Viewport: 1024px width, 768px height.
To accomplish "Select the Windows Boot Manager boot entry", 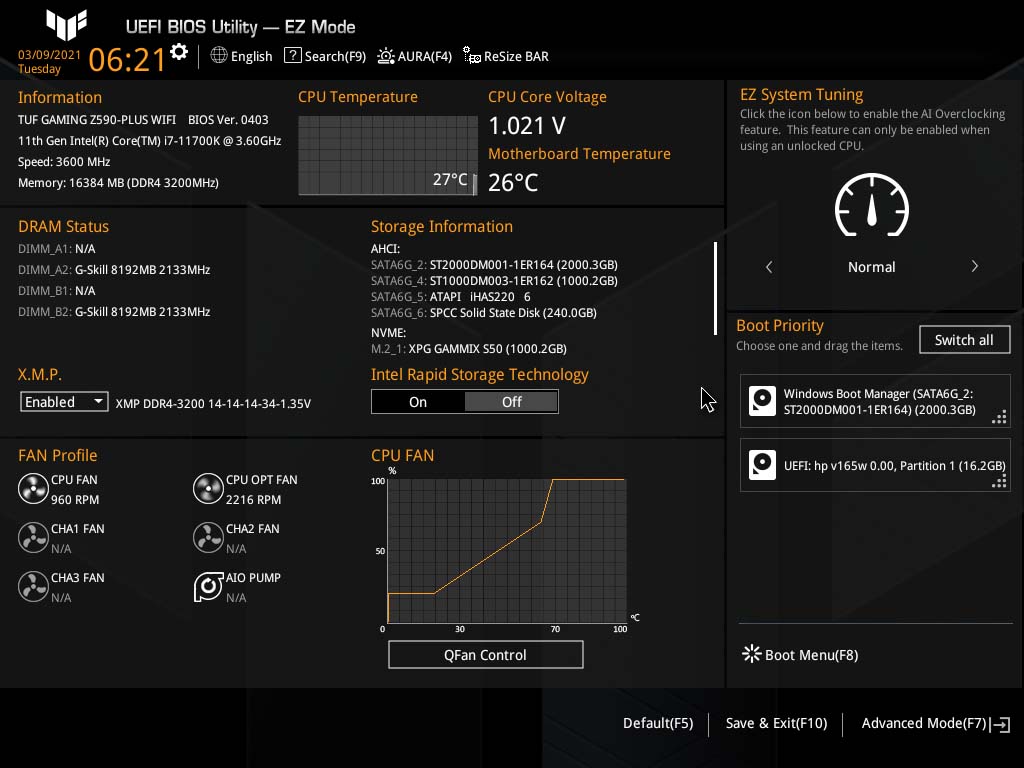I will (875, 401).
